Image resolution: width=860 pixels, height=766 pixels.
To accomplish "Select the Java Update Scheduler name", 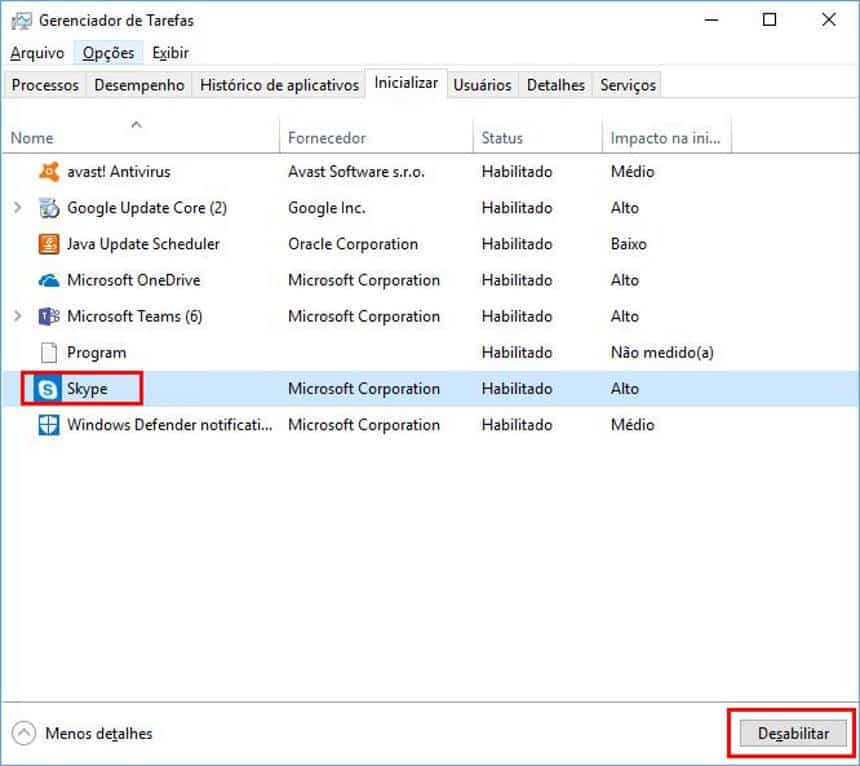I will click(x=143, y=244).
